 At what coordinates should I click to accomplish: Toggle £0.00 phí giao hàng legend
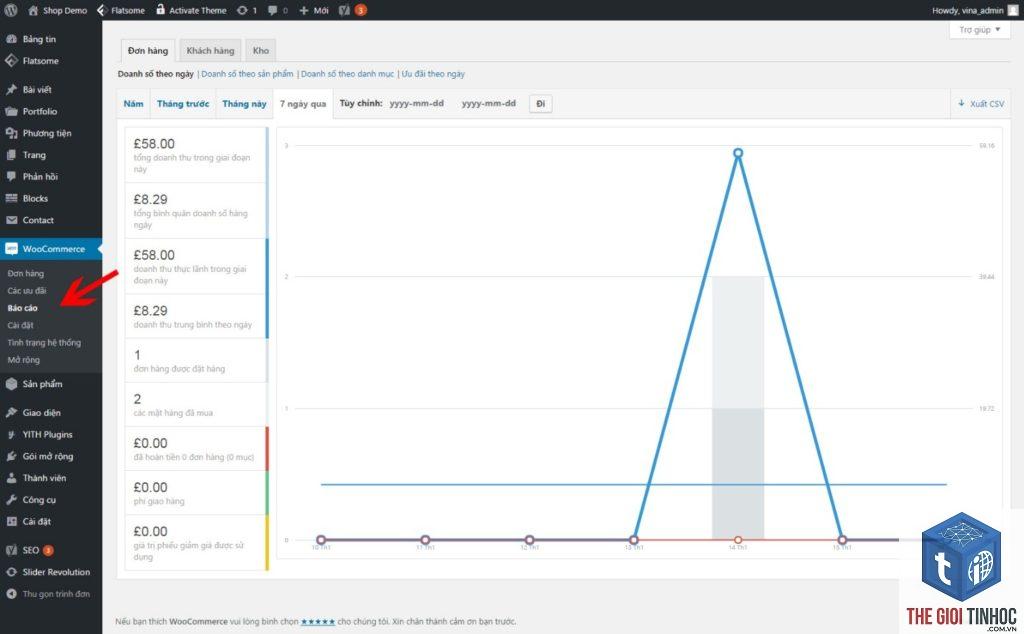pyautogui.click(x=196, y=493)
